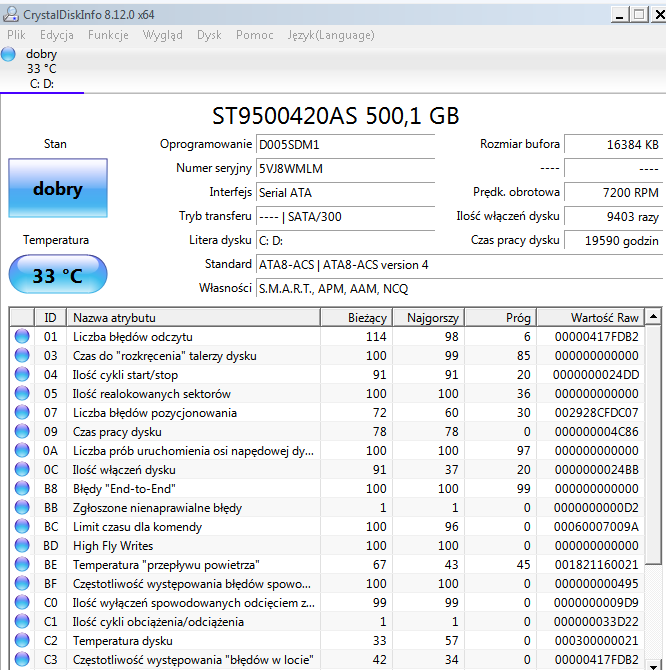Click status icon for attribute BD High Fly Writes
Viewport: 666px width, 670px height.
point(22,545)
